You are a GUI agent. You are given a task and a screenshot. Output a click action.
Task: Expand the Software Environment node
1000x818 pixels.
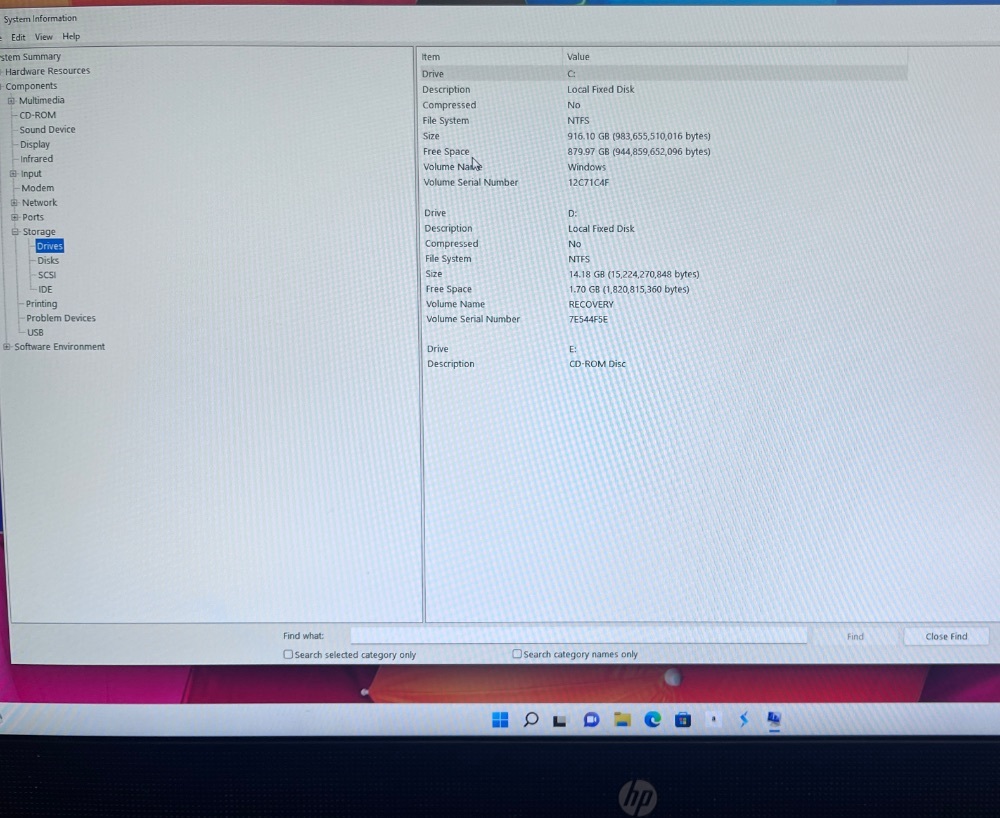coord(7,347)
